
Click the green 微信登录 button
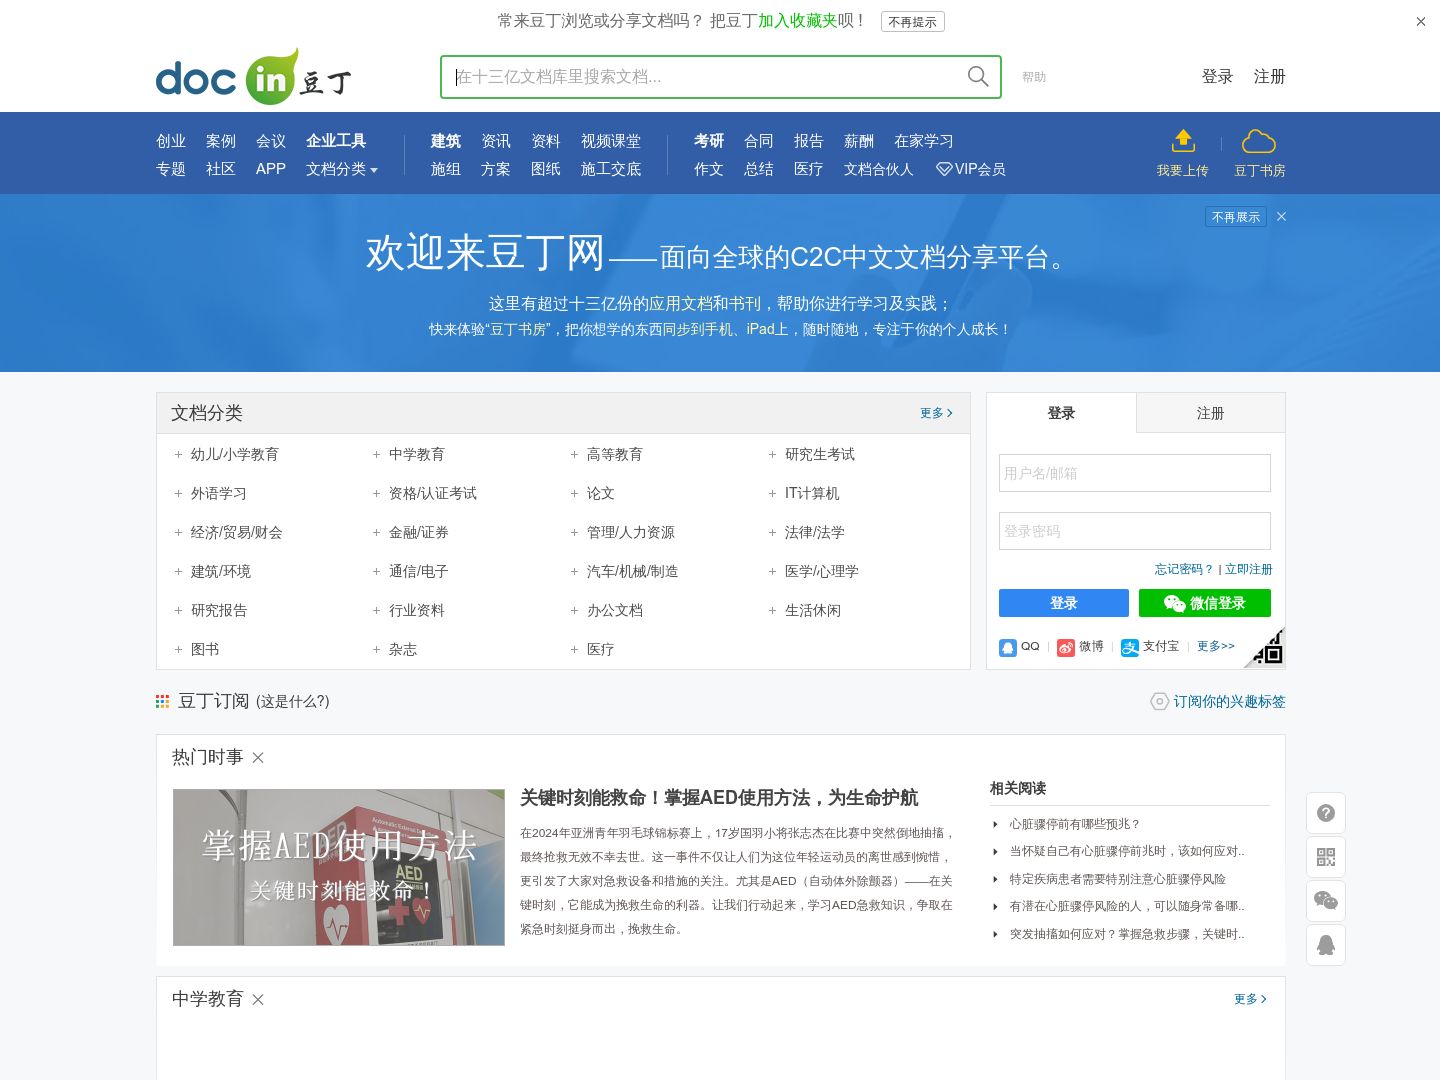click(x=1205, y=603)
